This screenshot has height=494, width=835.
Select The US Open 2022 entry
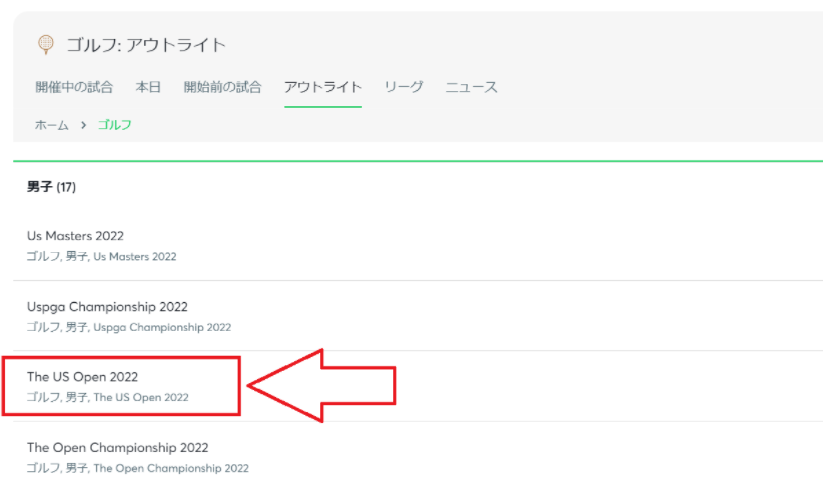[x=418, y=386]
